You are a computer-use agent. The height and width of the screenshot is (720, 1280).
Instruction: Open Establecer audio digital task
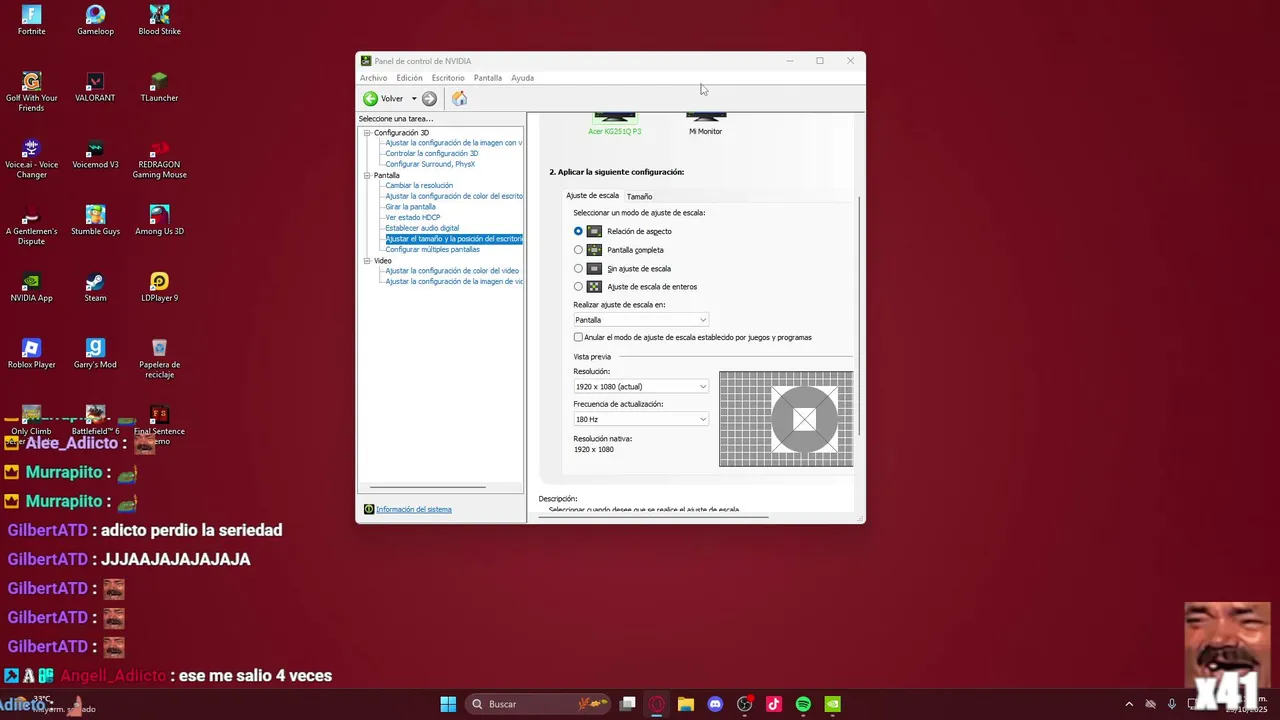tap(422, 228)
